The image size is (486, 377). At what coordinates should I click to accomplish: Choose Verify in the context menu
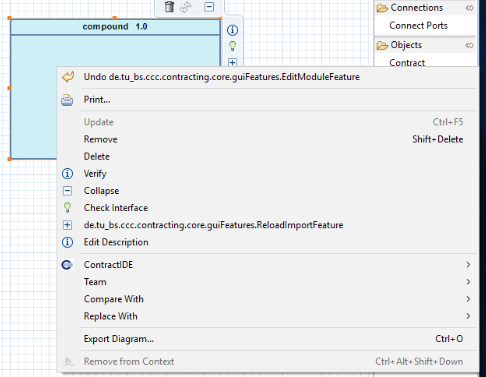point(268,174)
